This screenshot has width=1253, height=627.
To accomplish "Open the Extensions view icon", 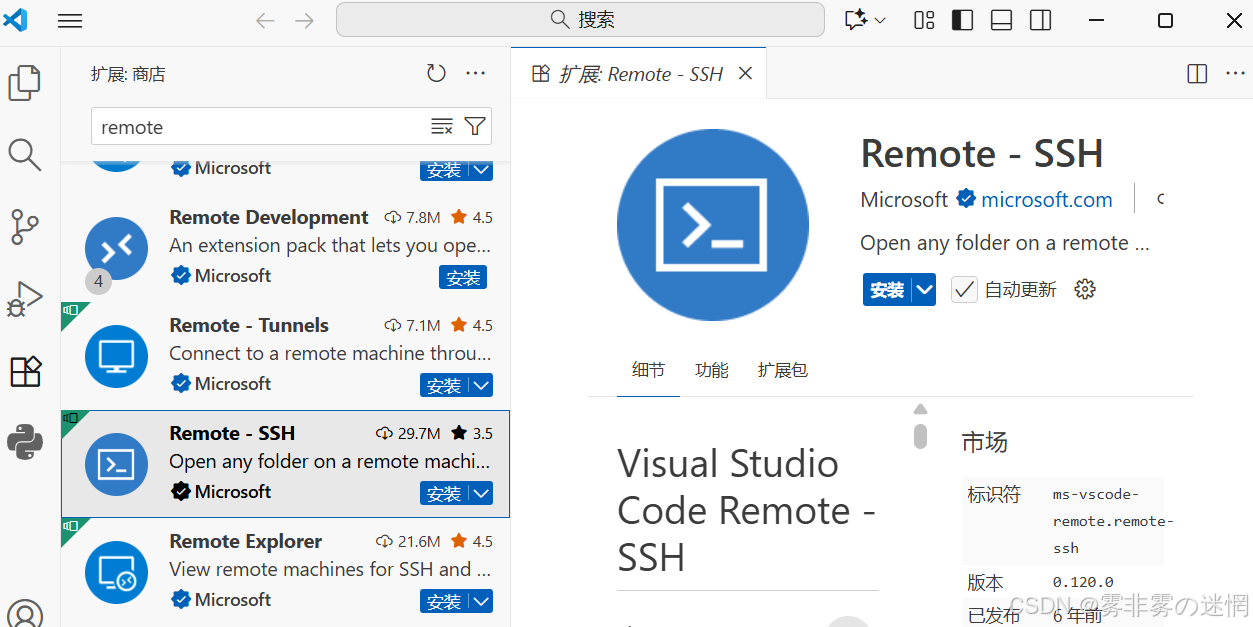I will pyautogui.click(x=25, y=371).
